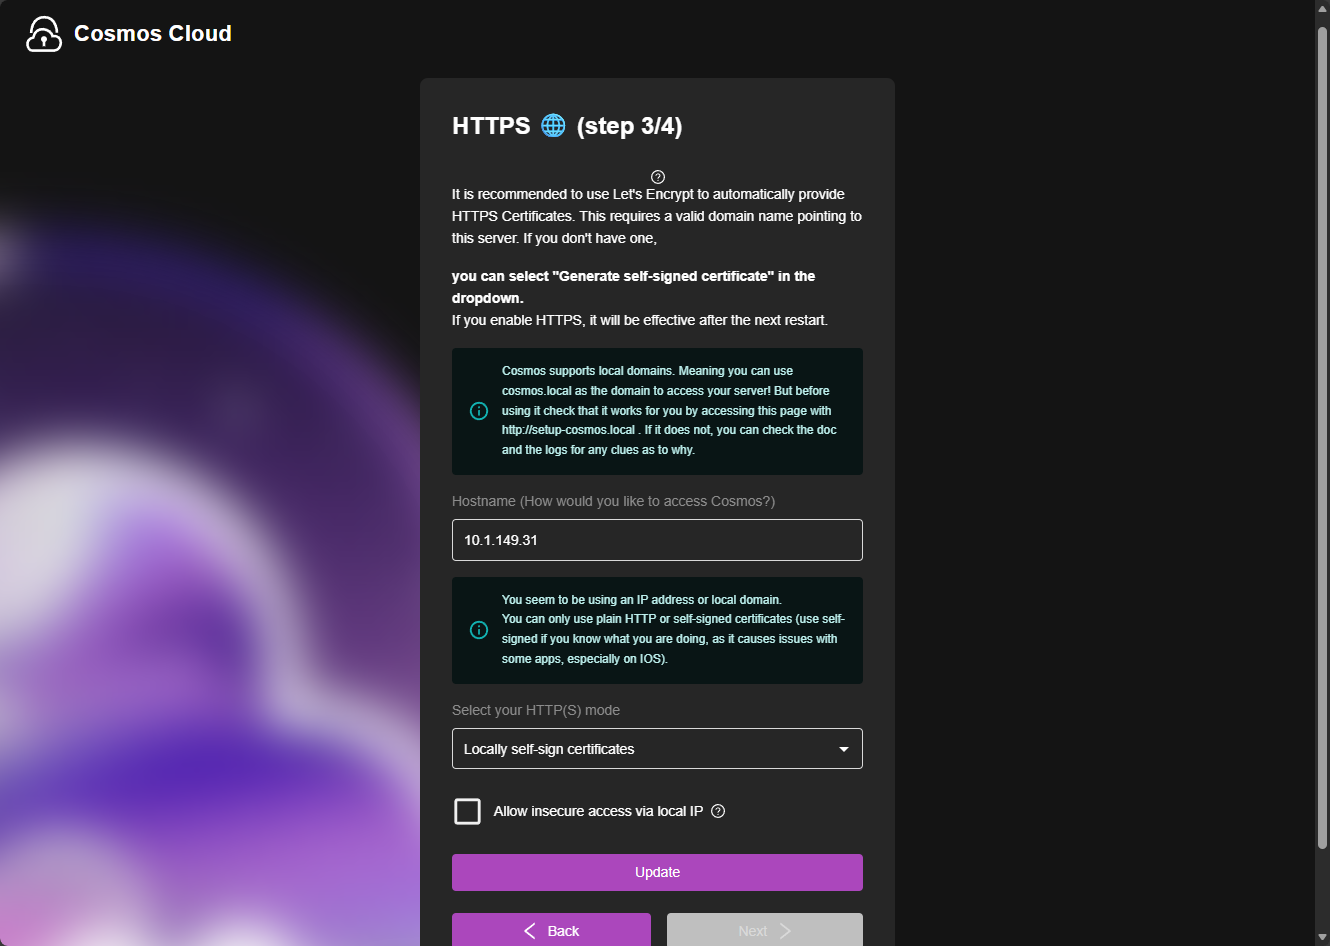Click the "Select your HTTP(S) mode" label
Viewport: 1330px width, 946px height.
click(x=536, y=710)
